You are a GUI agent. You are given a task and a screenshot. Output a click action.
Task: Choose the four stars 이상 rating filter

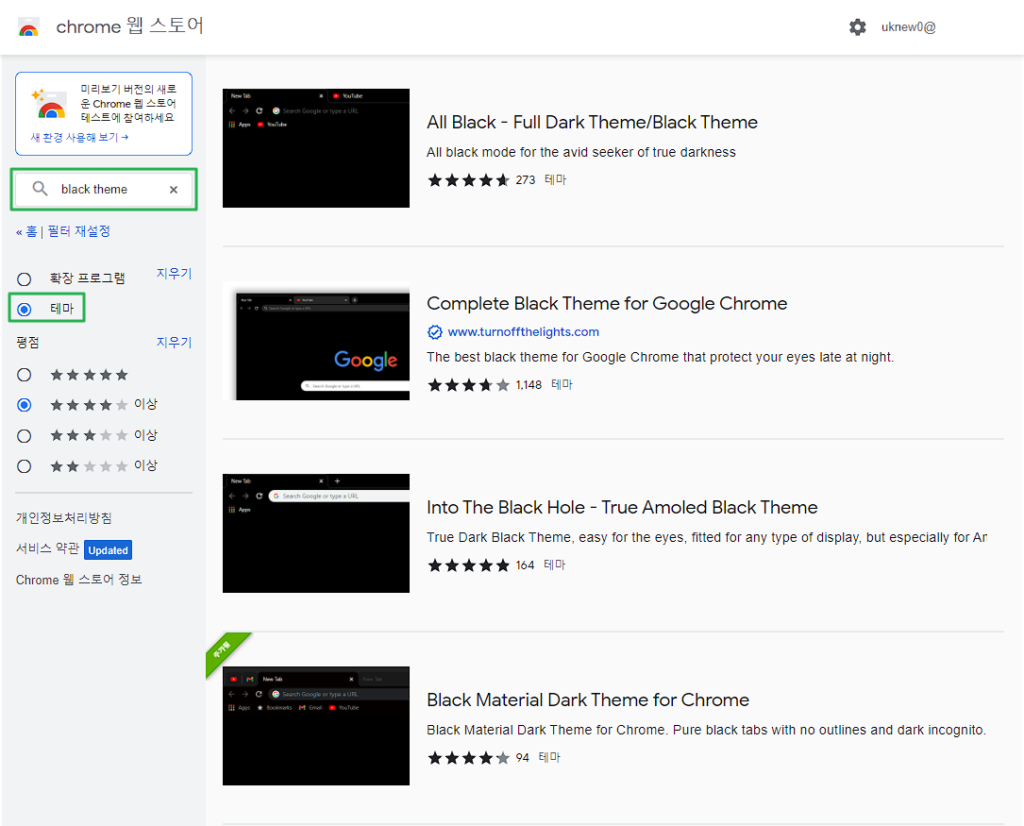pos(24,405)
